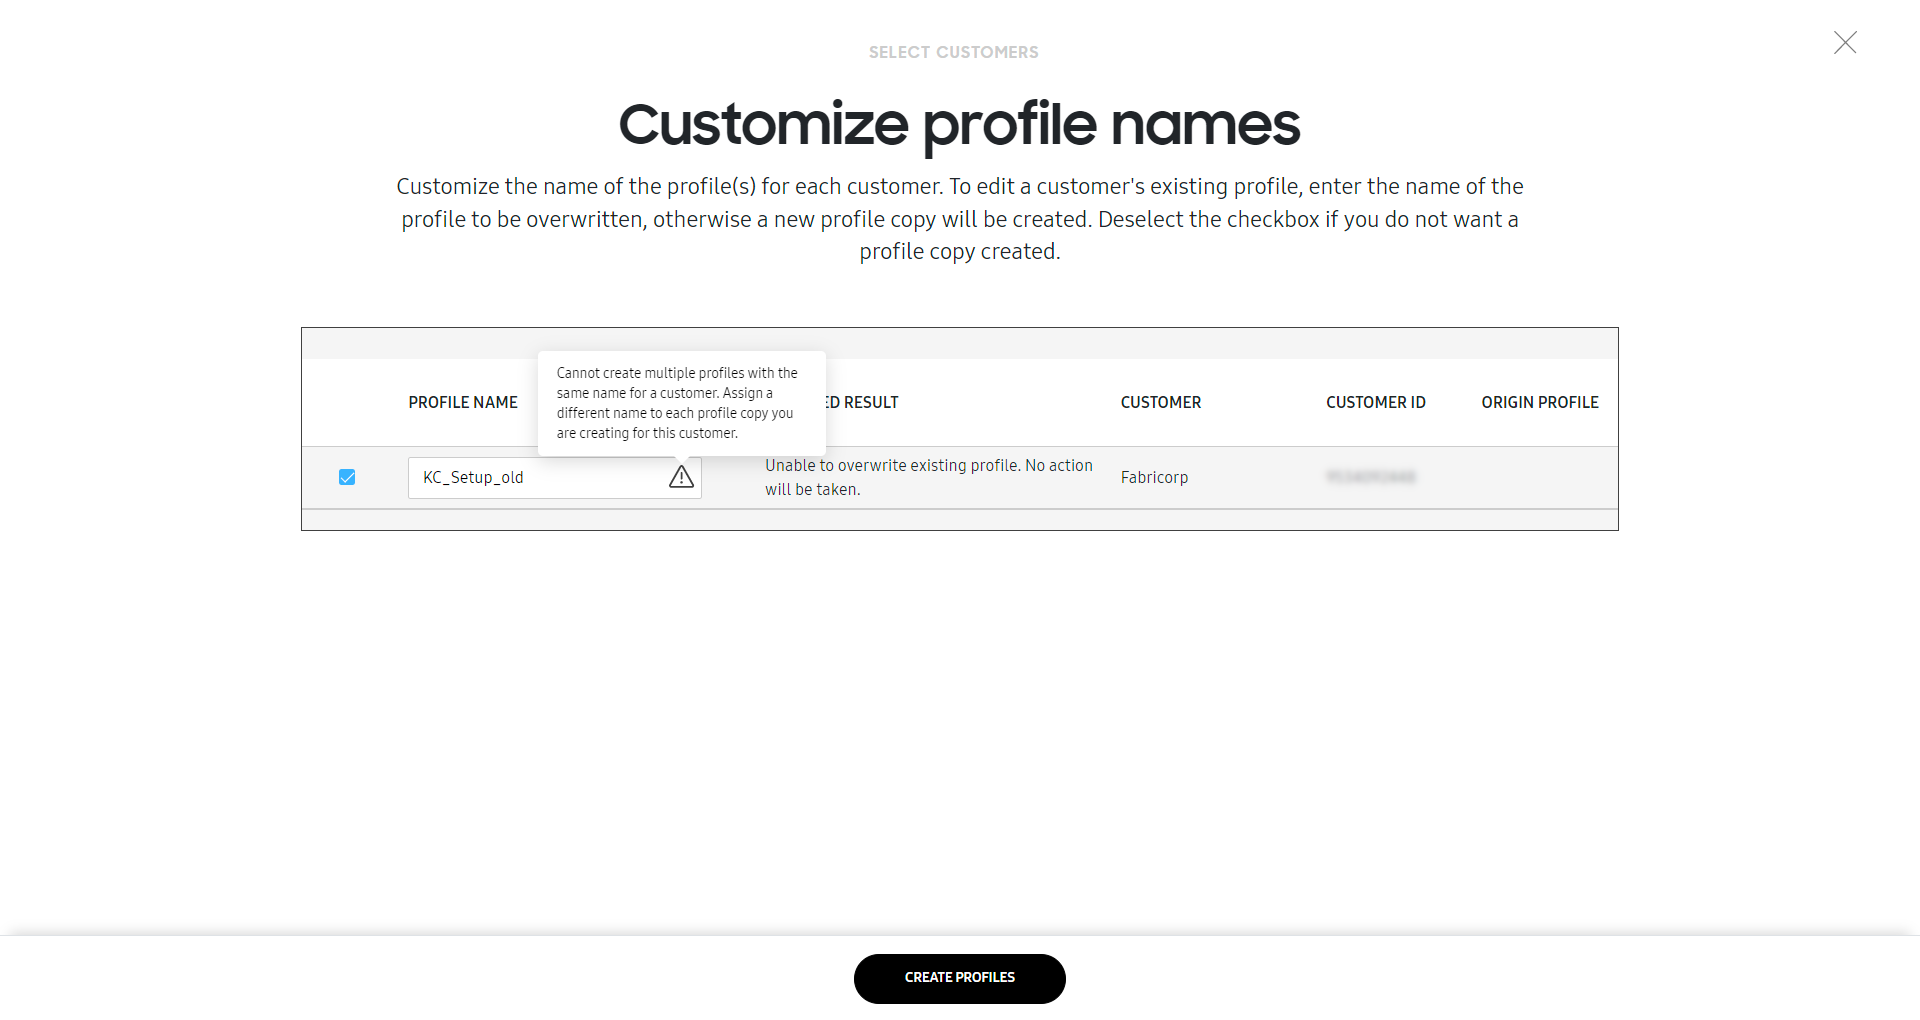Click the gray footer strip below the Fabricorp row
Image resolution: width=1920 pixels, height=1020 pixels.
point(960,520)
